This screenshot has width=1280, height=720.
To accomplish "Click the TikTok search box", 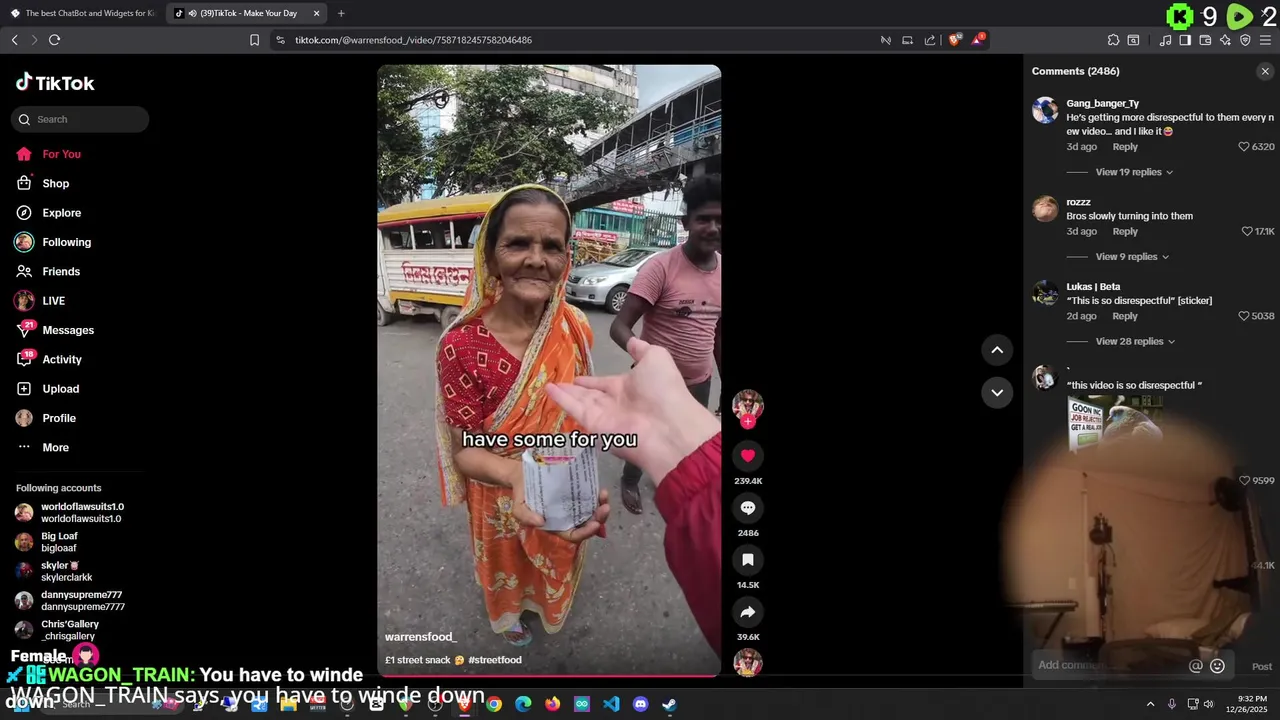I will tap(80, 120).
